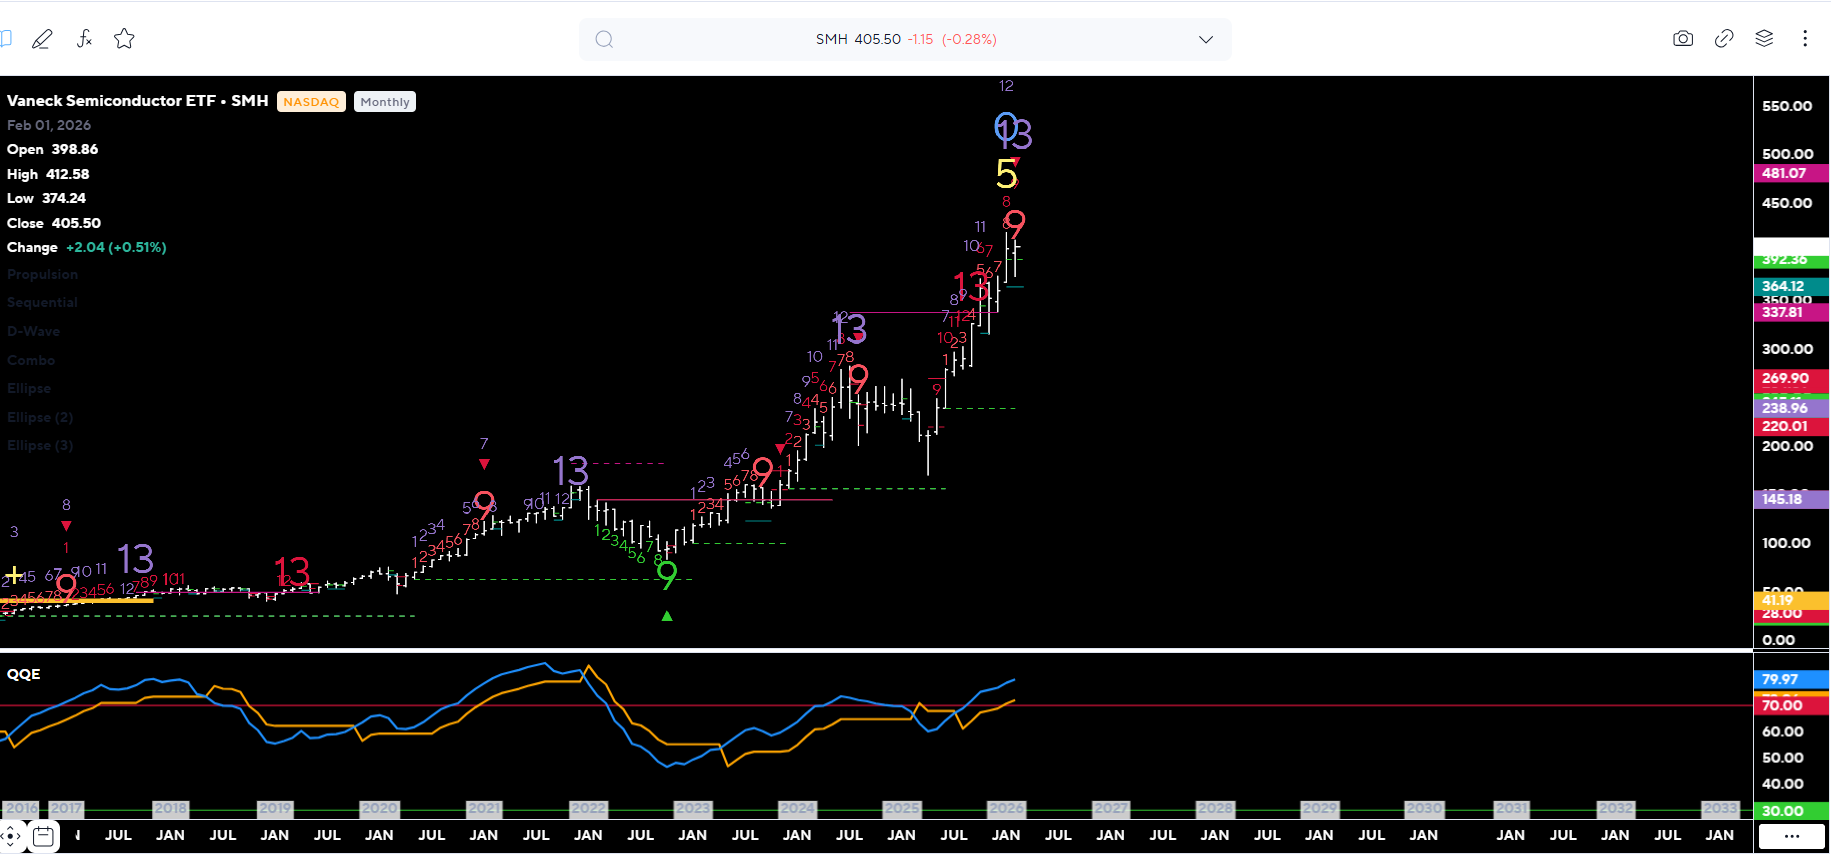Click the ellipsis button at bottom right
1831x860 pixels.
pos(1791,836)
